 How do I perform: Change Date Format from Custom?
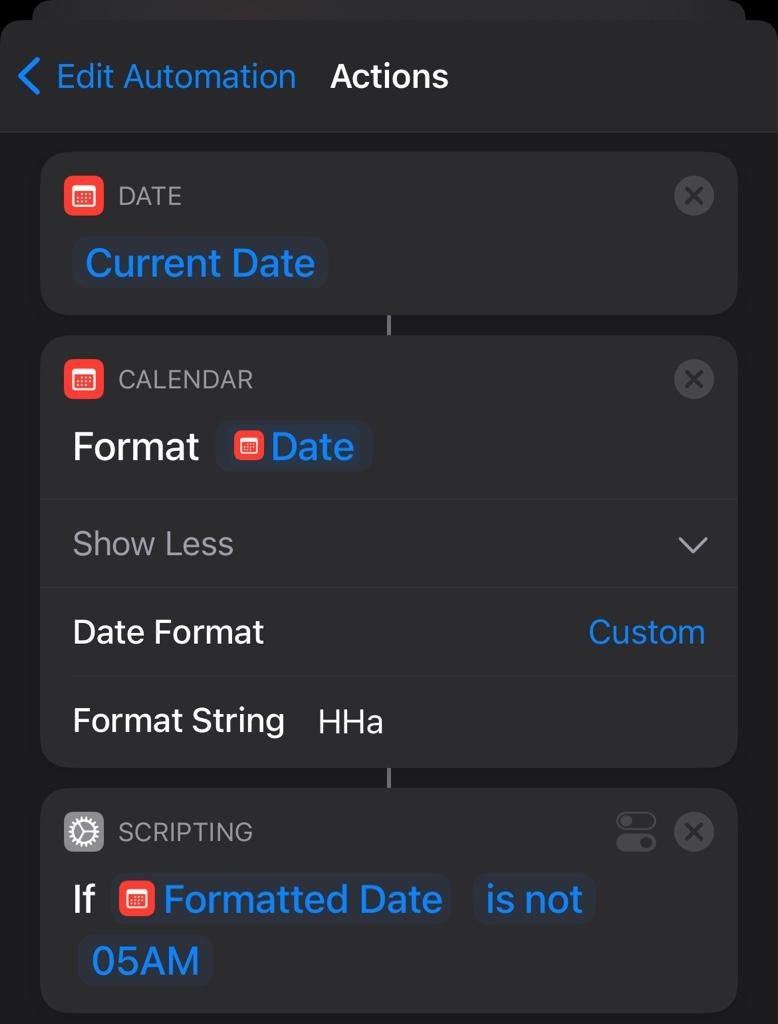click(x=646, y=632)
